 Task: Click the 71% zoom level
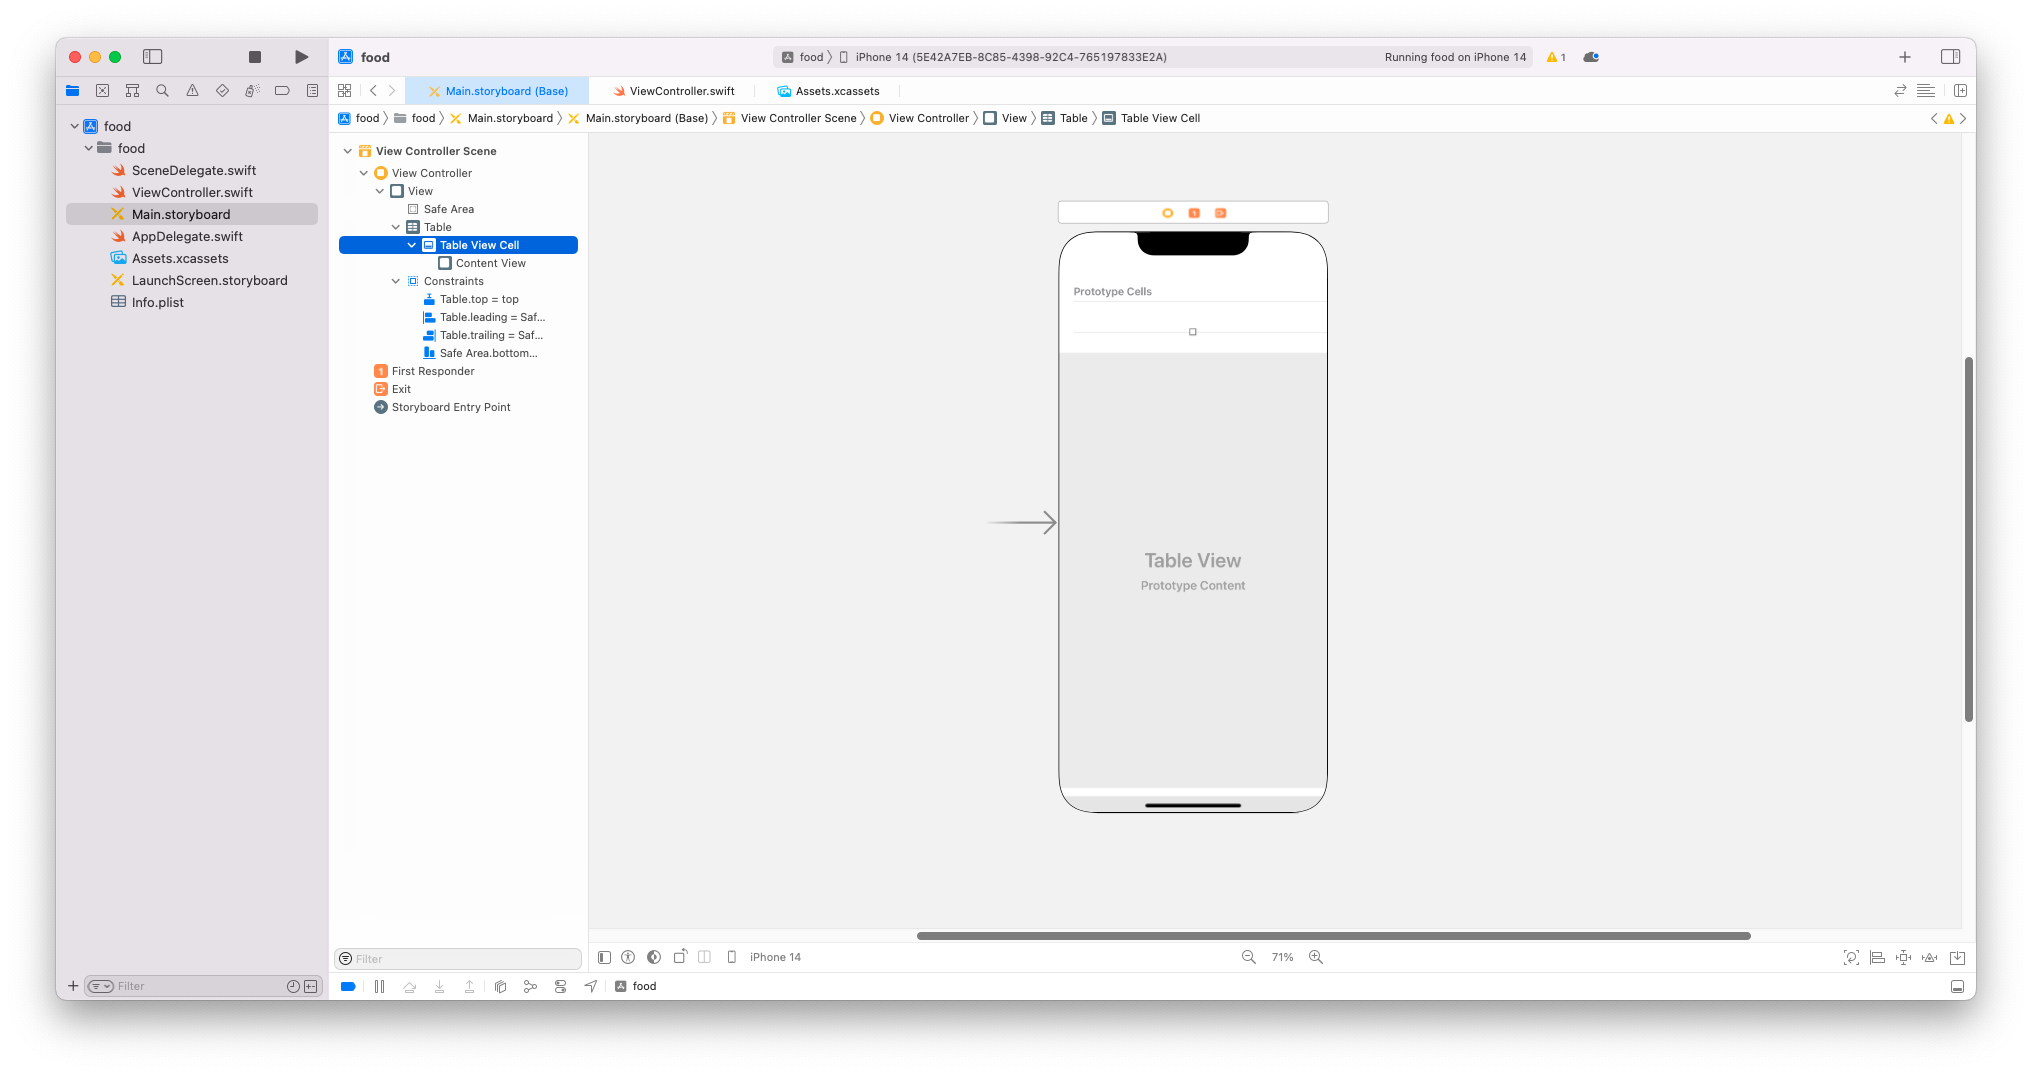(1283, 957)
